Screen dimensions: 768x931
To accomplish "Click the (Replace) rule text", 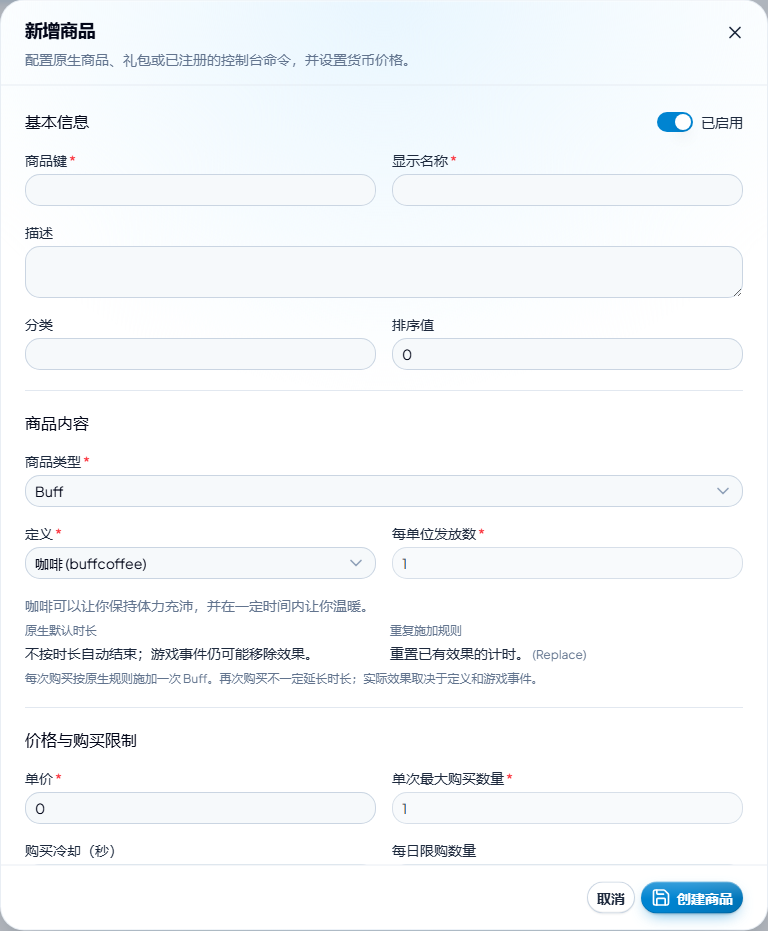I will (559, 655).
